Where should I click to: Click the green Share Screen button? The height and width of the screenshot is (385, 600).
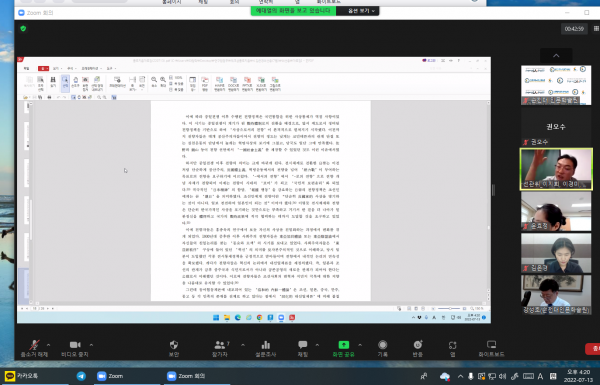click(344, 349)
